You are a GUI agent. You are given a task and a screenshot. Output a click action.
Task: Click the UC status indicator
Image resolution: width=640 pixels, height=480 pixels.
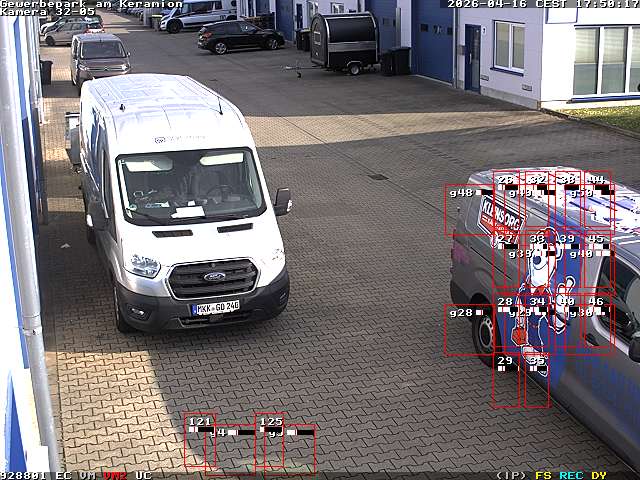pos(143,475)
